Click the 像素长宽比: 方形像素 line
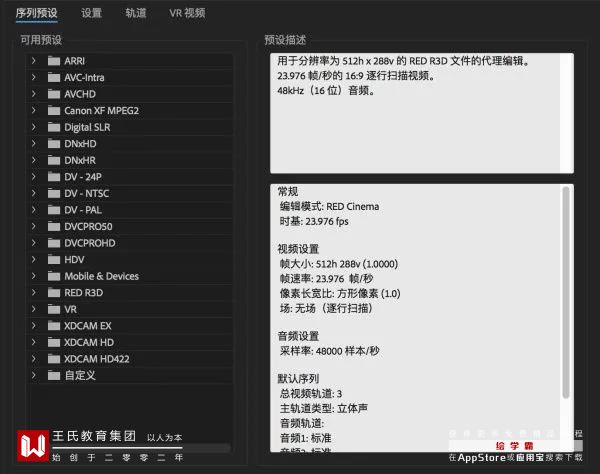Screen dimensions: 600x474 click(340, 293)
